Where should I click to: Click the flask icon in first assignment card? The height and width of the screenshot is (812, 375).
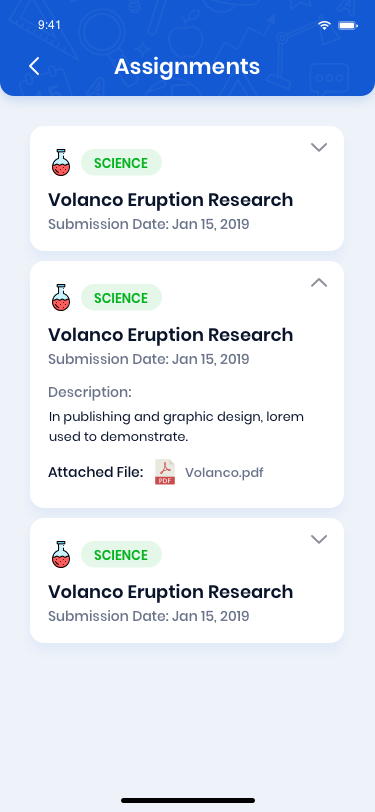point(61,163)
